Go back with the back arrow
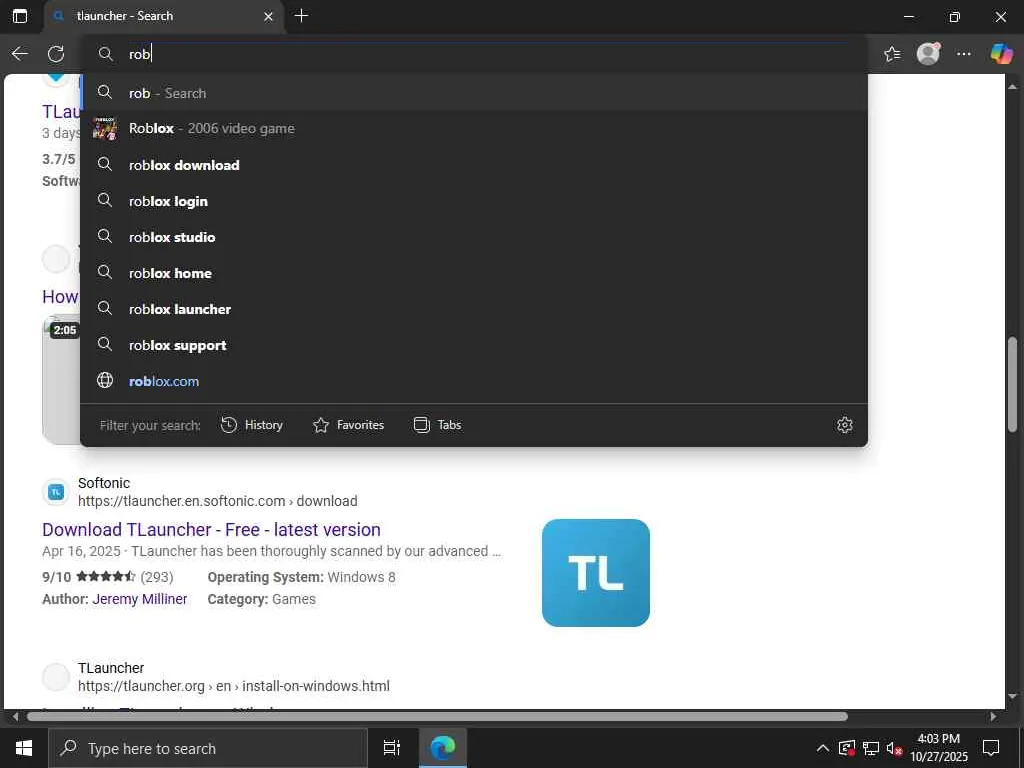The image size is (1024, 768). click(x=20, y=54)
